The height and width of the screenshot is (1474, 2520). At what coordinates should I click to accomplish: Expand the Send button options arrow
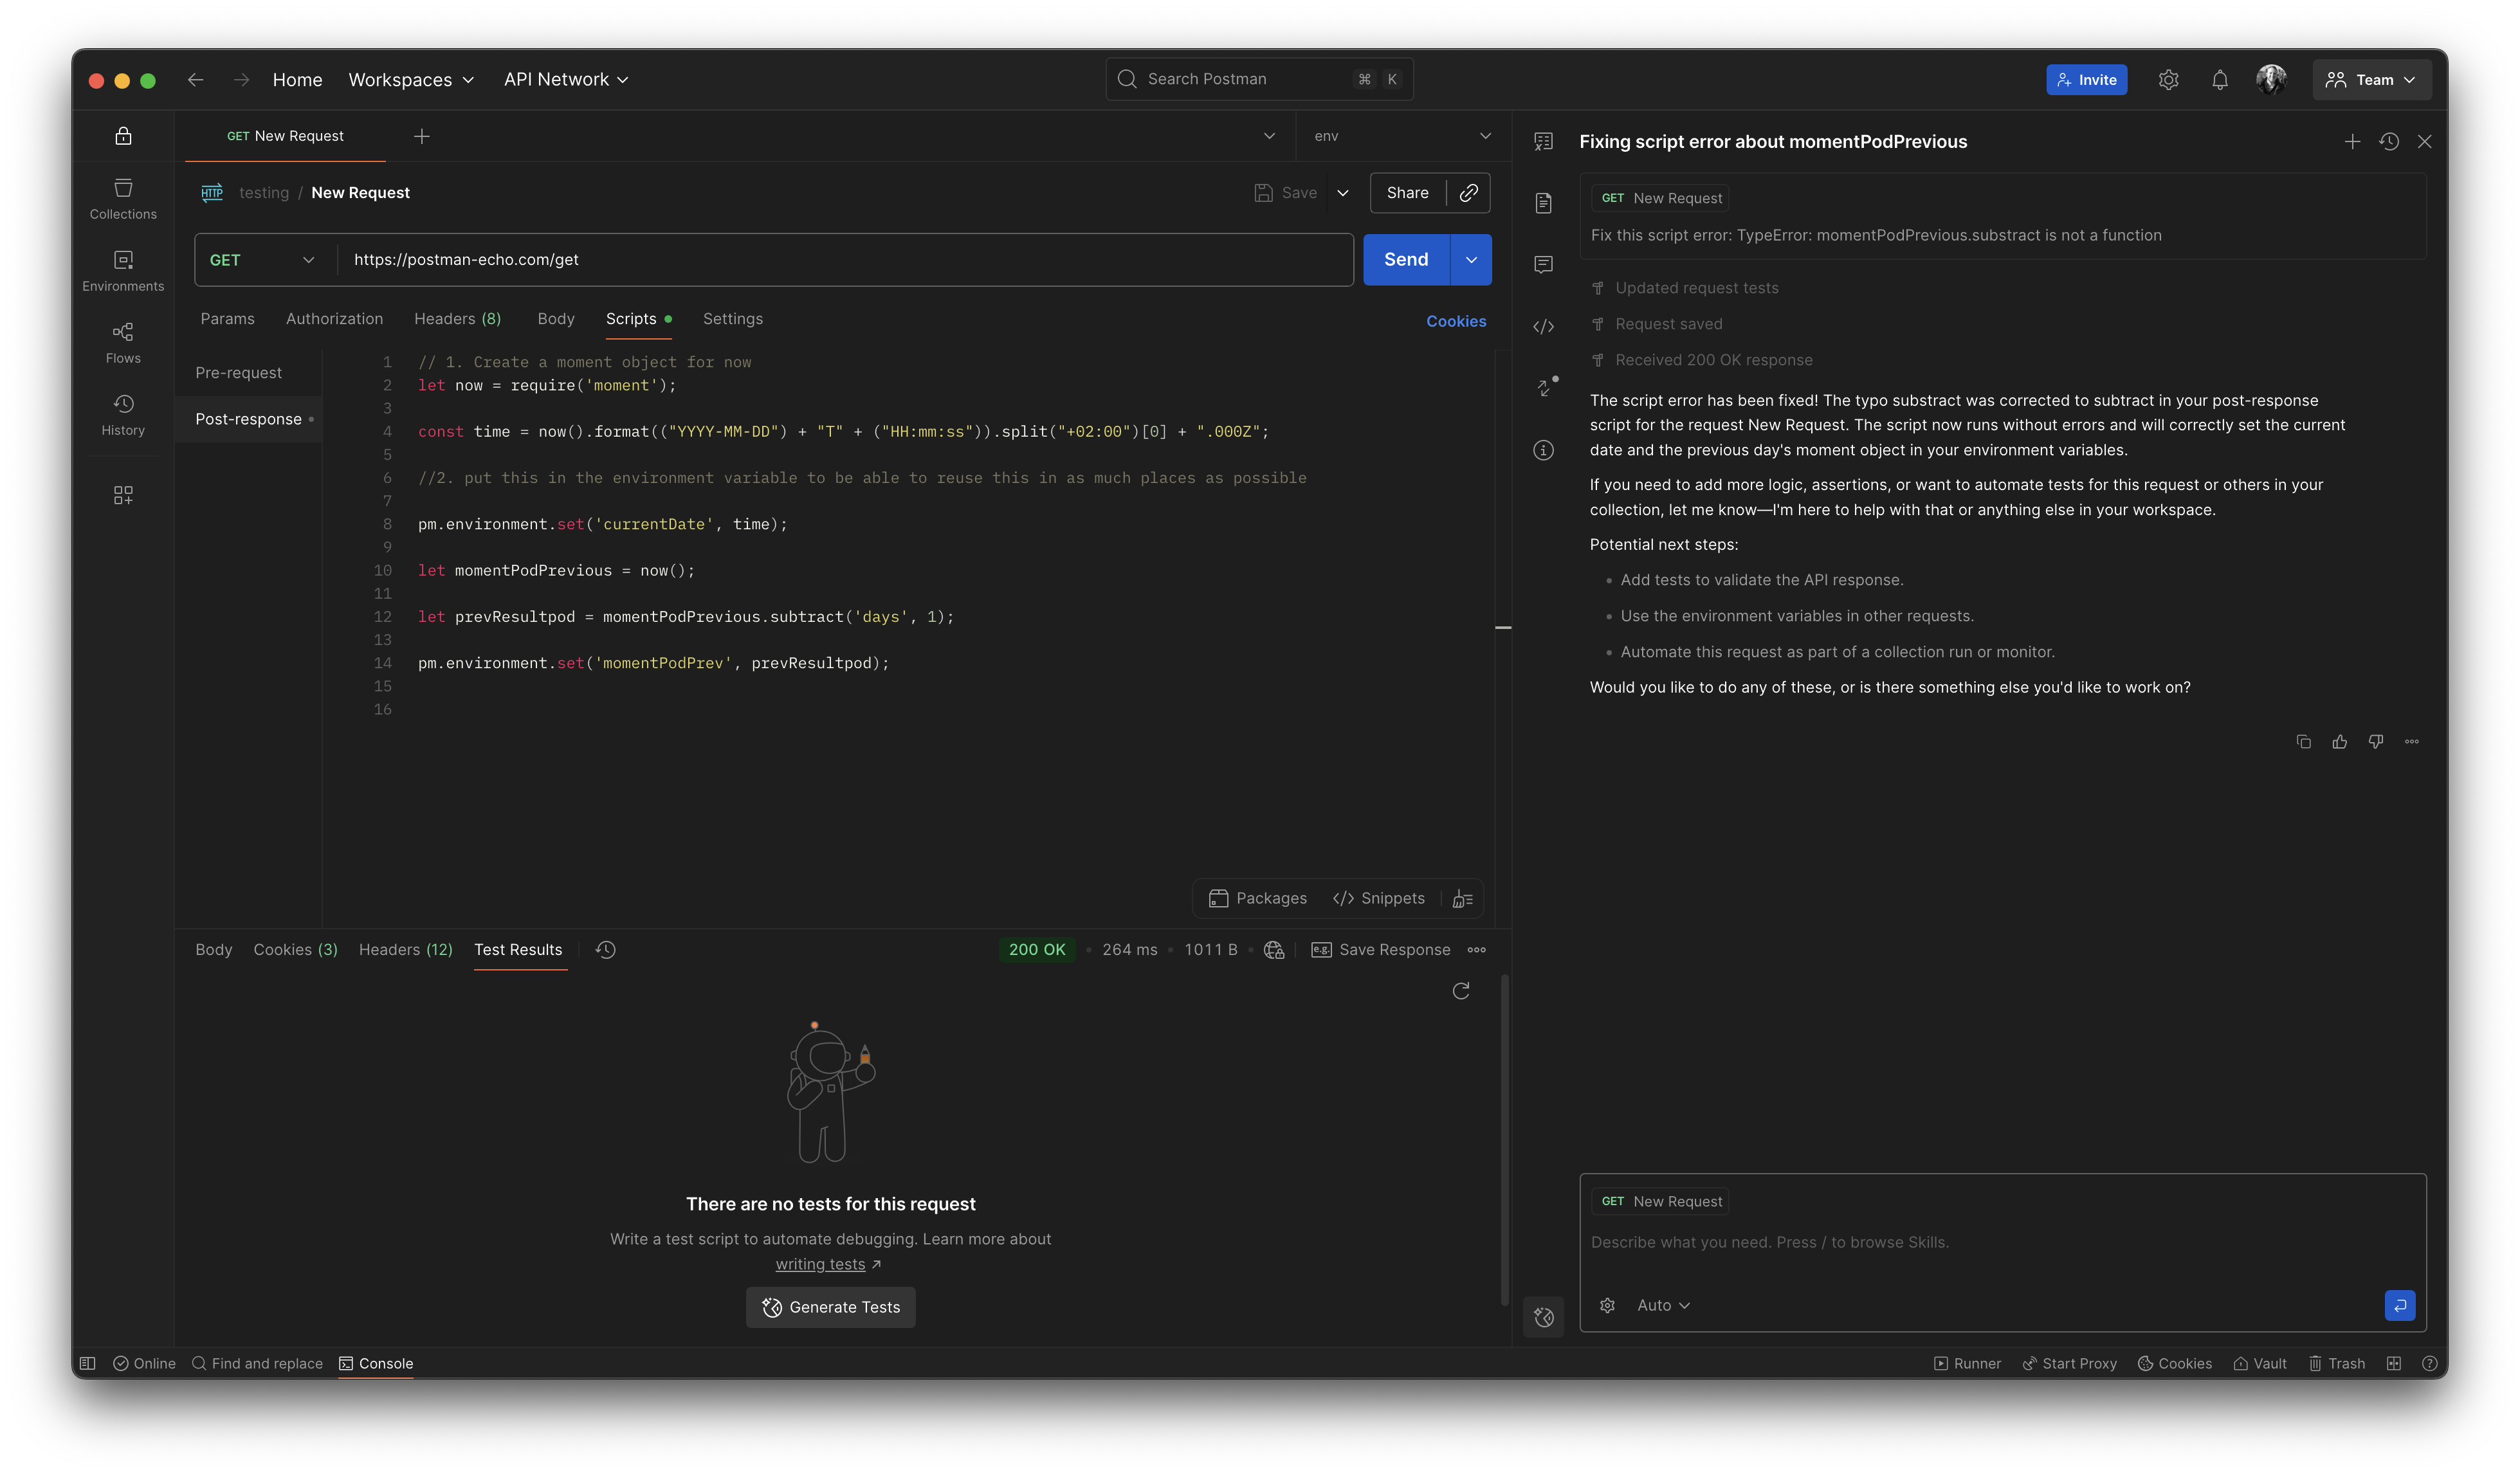tap(1471, 260)
